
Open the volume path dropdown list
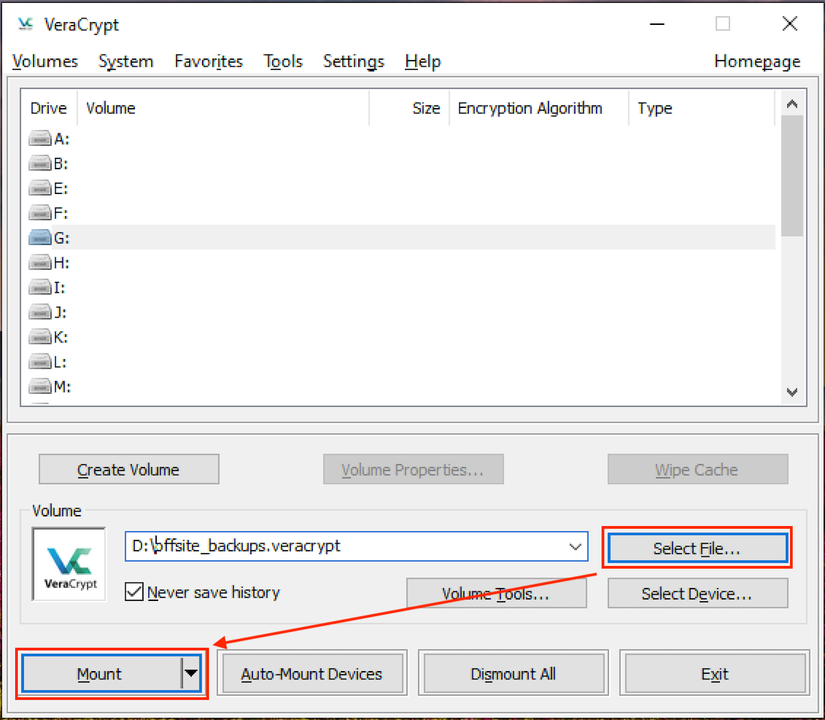pyautogui.click(x=575, y=547)
